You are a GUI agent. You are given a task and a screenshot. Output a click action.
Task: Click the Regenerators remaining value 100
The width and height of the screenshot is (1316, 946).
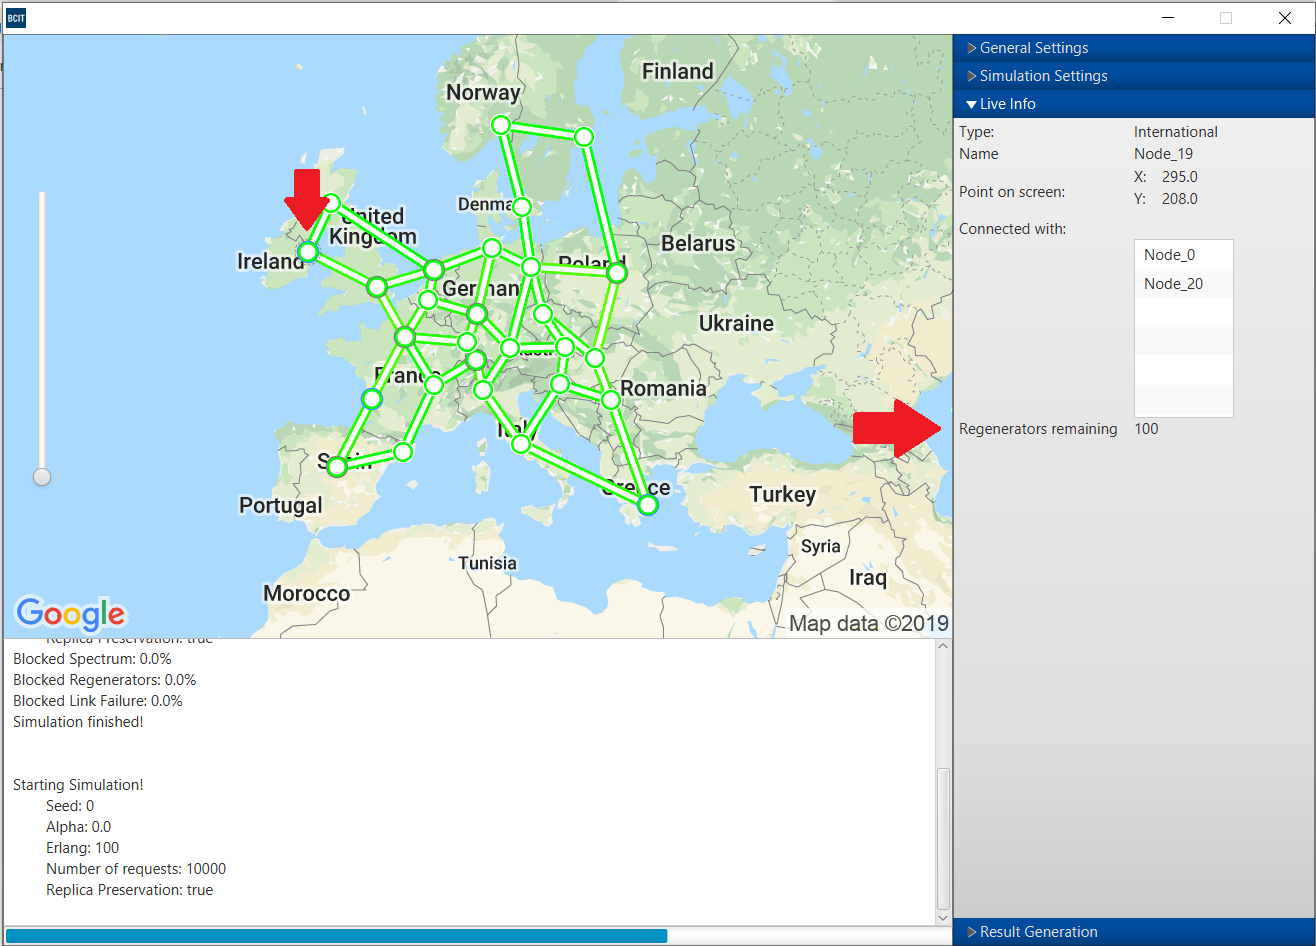(x=1146, y=429)
